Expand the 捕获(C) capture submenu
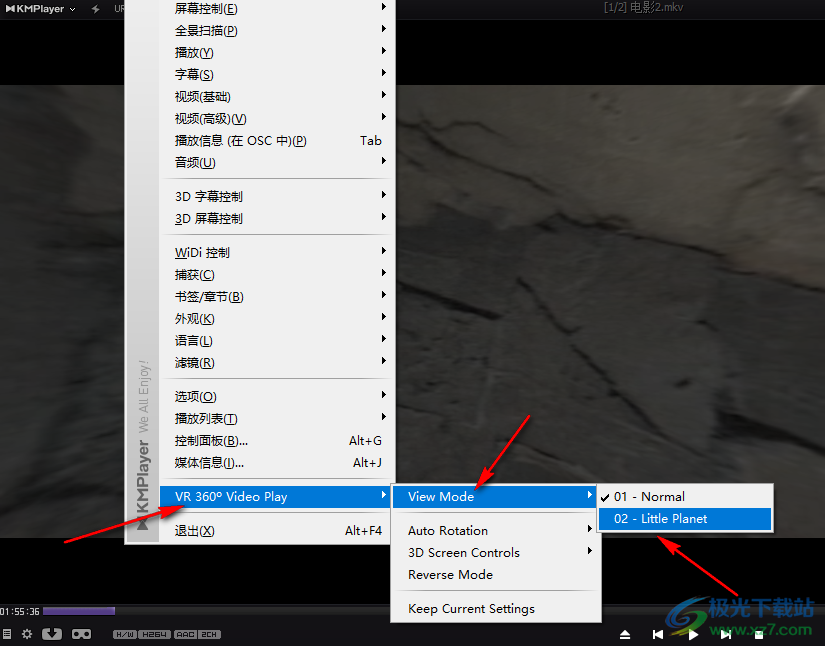 point(277,274)
